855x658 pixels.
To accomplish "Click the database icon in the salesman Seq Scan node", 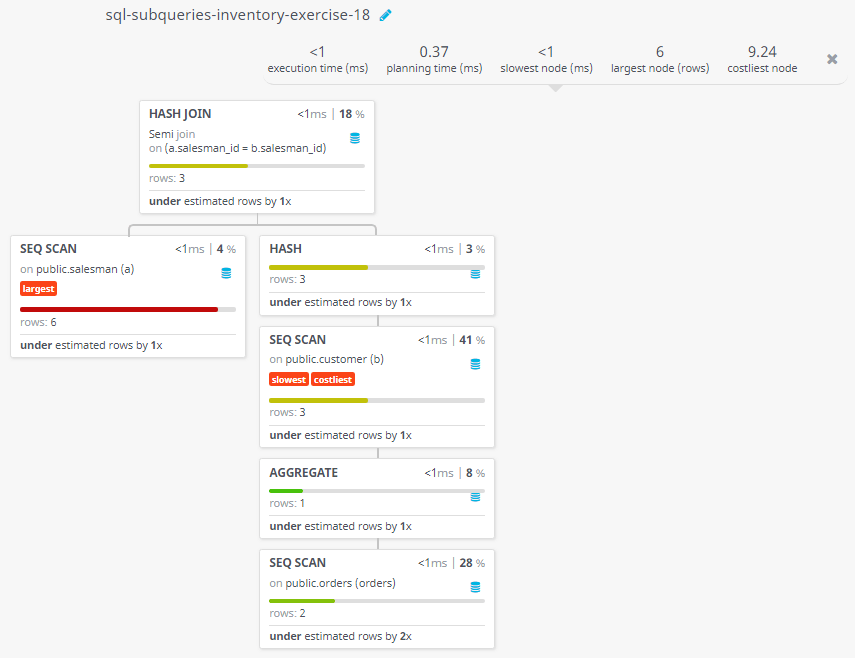I will (x=226, y=273).
